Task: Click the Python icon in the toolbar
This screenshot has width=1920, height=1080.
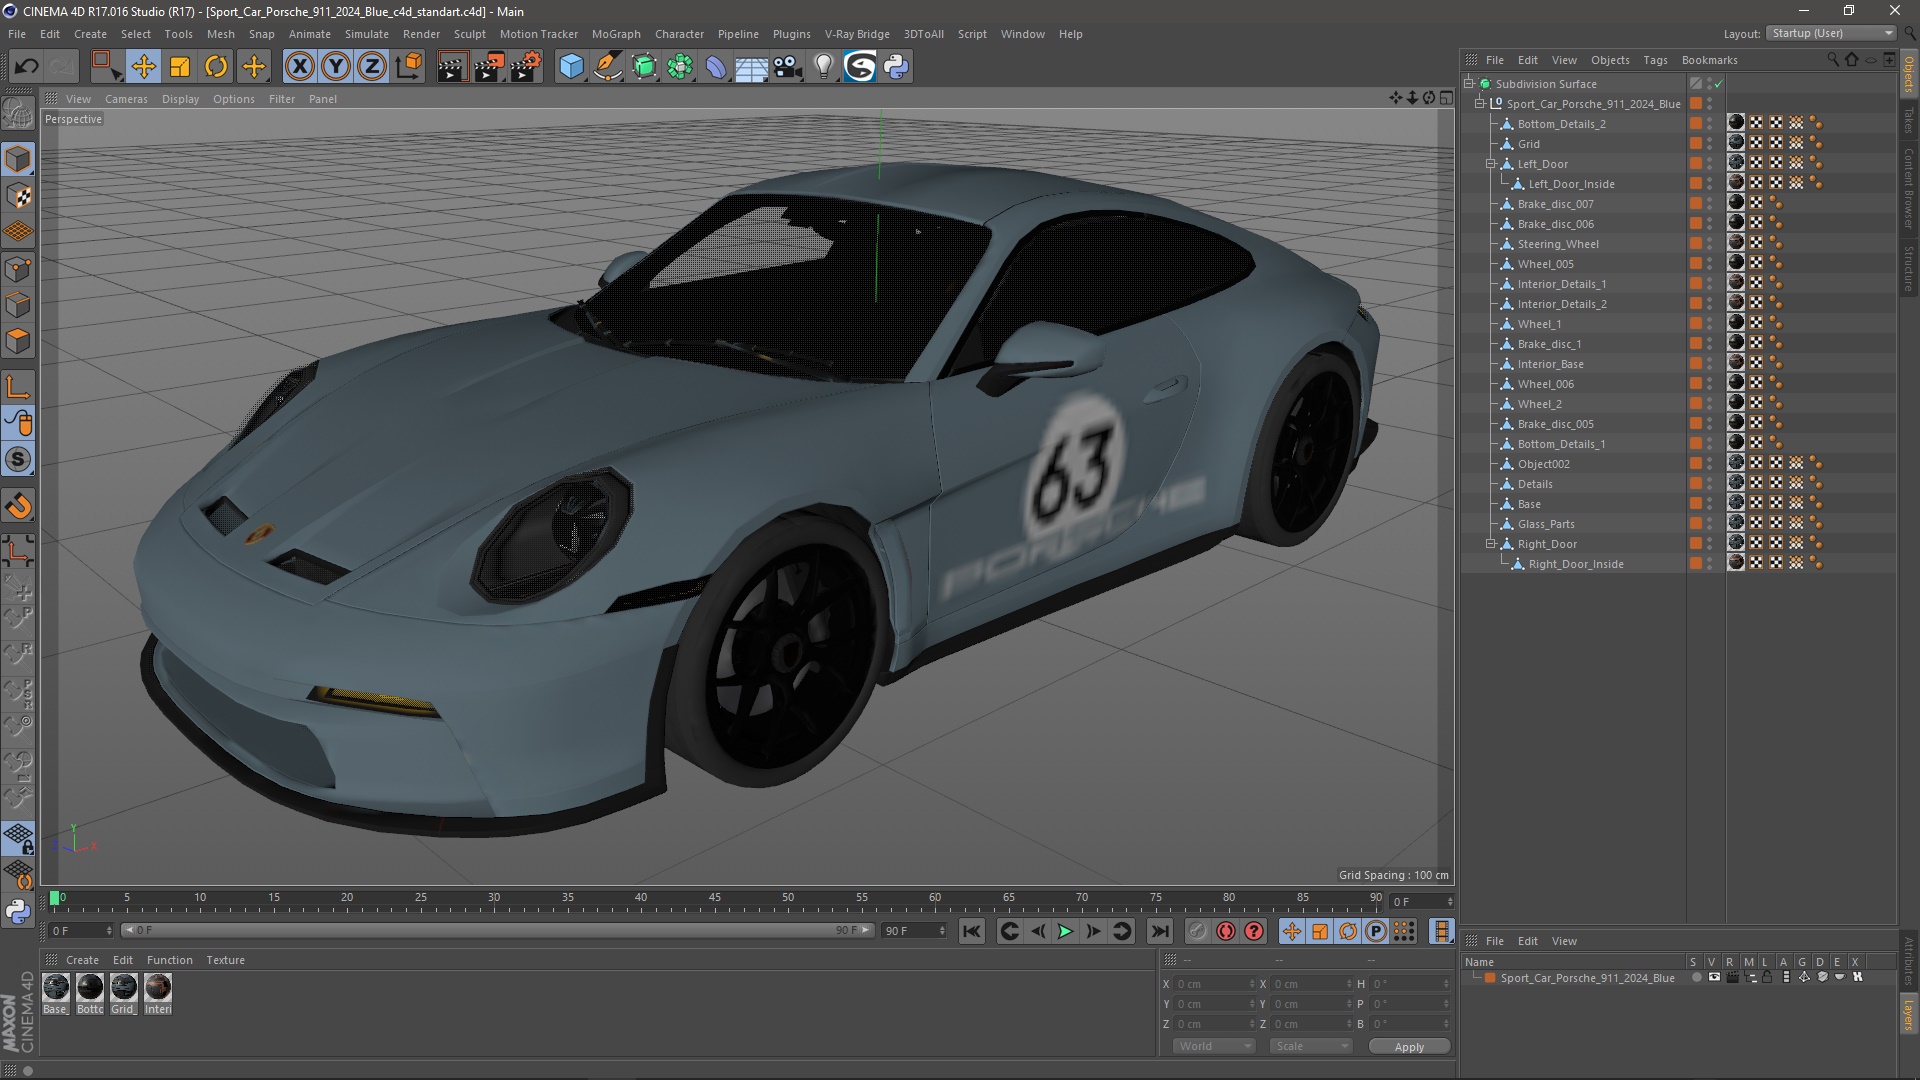Action: 896,66
